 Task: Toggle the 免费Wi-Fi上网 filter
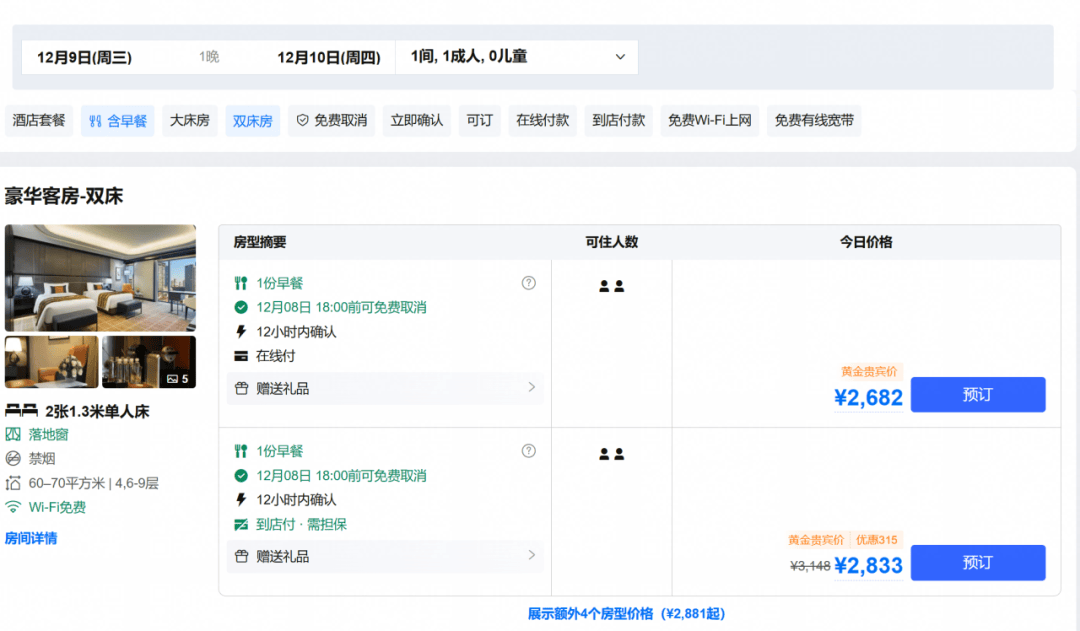709,121
